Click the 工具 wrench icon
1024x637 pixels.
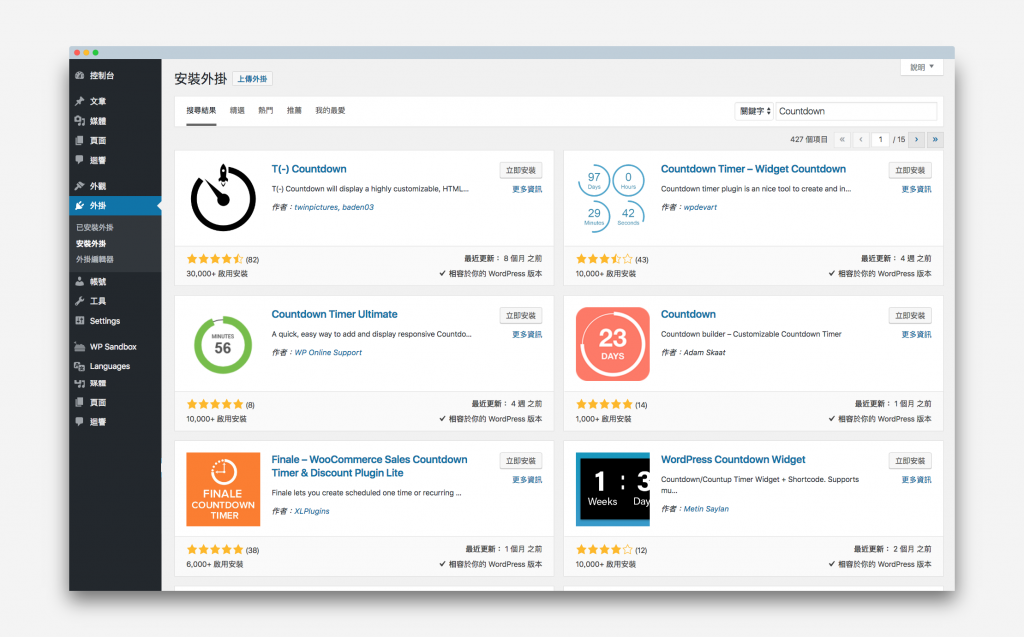79,301
